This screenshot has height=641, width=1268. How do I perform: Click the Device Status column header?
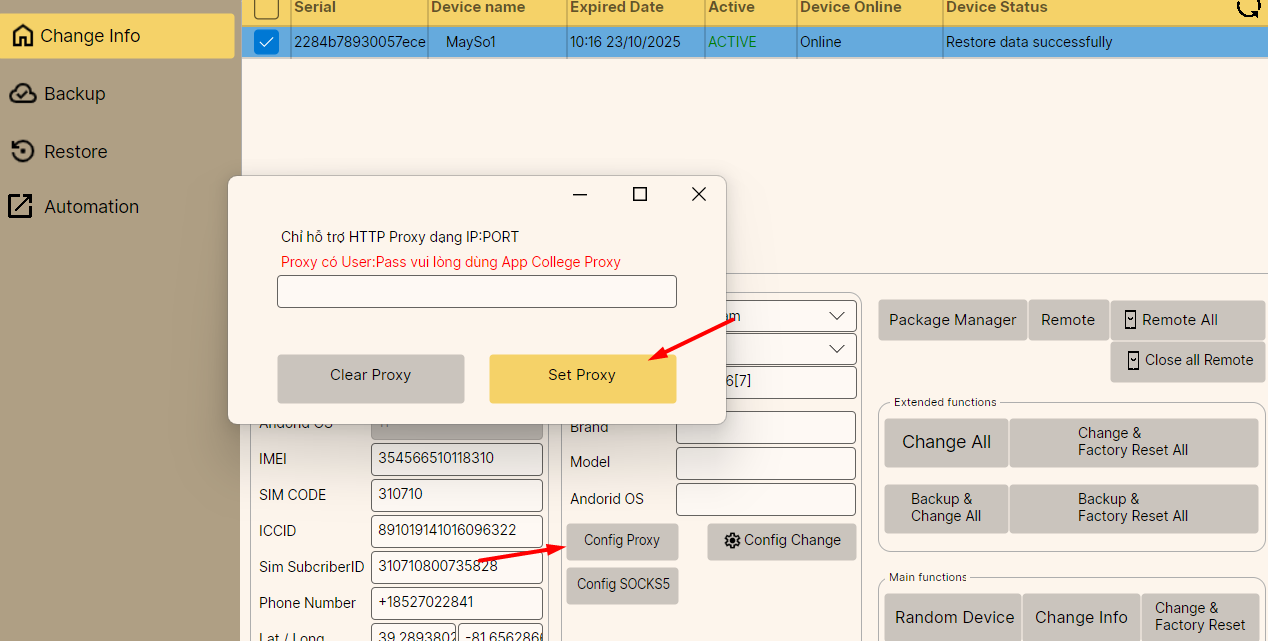(x=996, y=8)
